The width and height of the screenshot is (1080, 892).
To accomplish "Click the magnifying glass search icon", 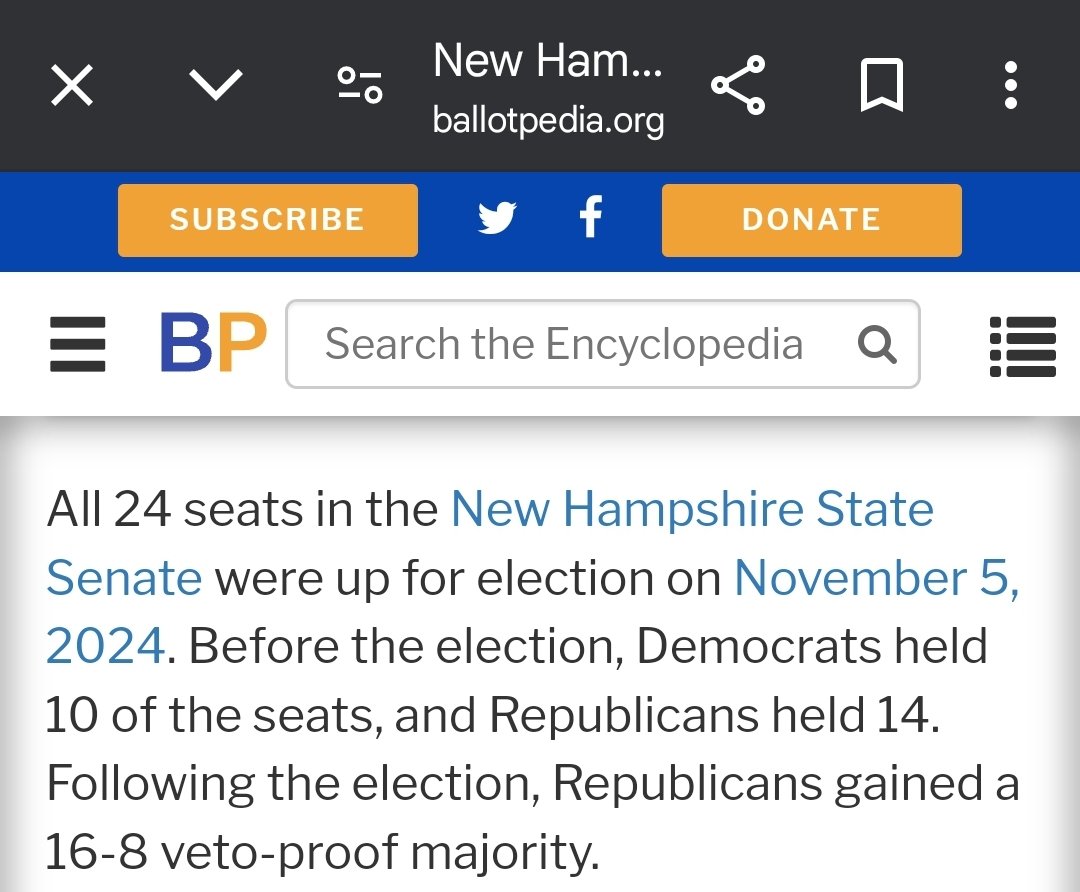I will (877, 344).
